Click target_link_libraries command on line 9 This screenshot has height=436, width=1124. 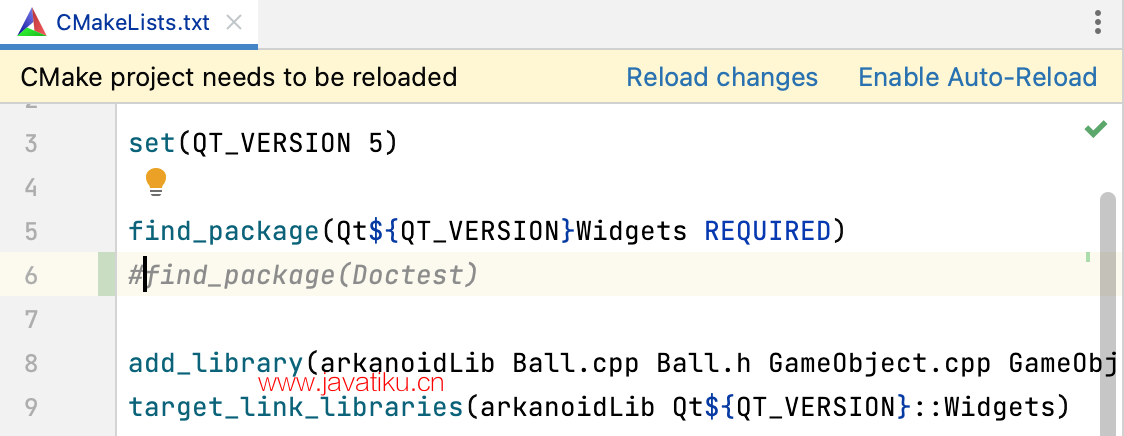click(296, 408)
